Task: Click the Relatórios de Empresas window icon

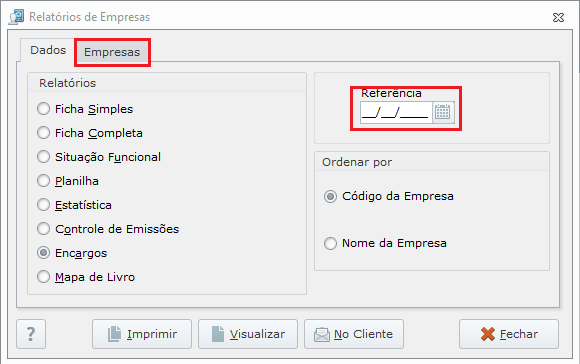Action: coord(17,17)
